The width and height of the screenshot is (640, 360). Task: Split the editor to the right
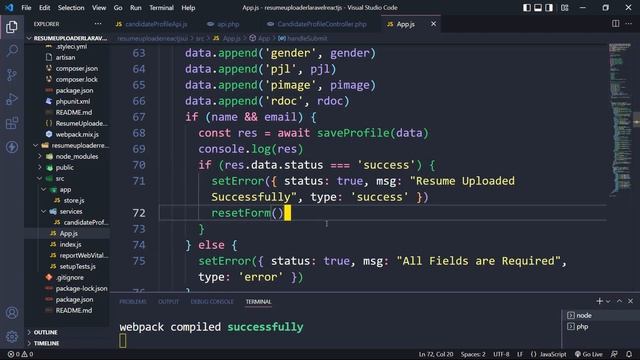tap(616, 24)
